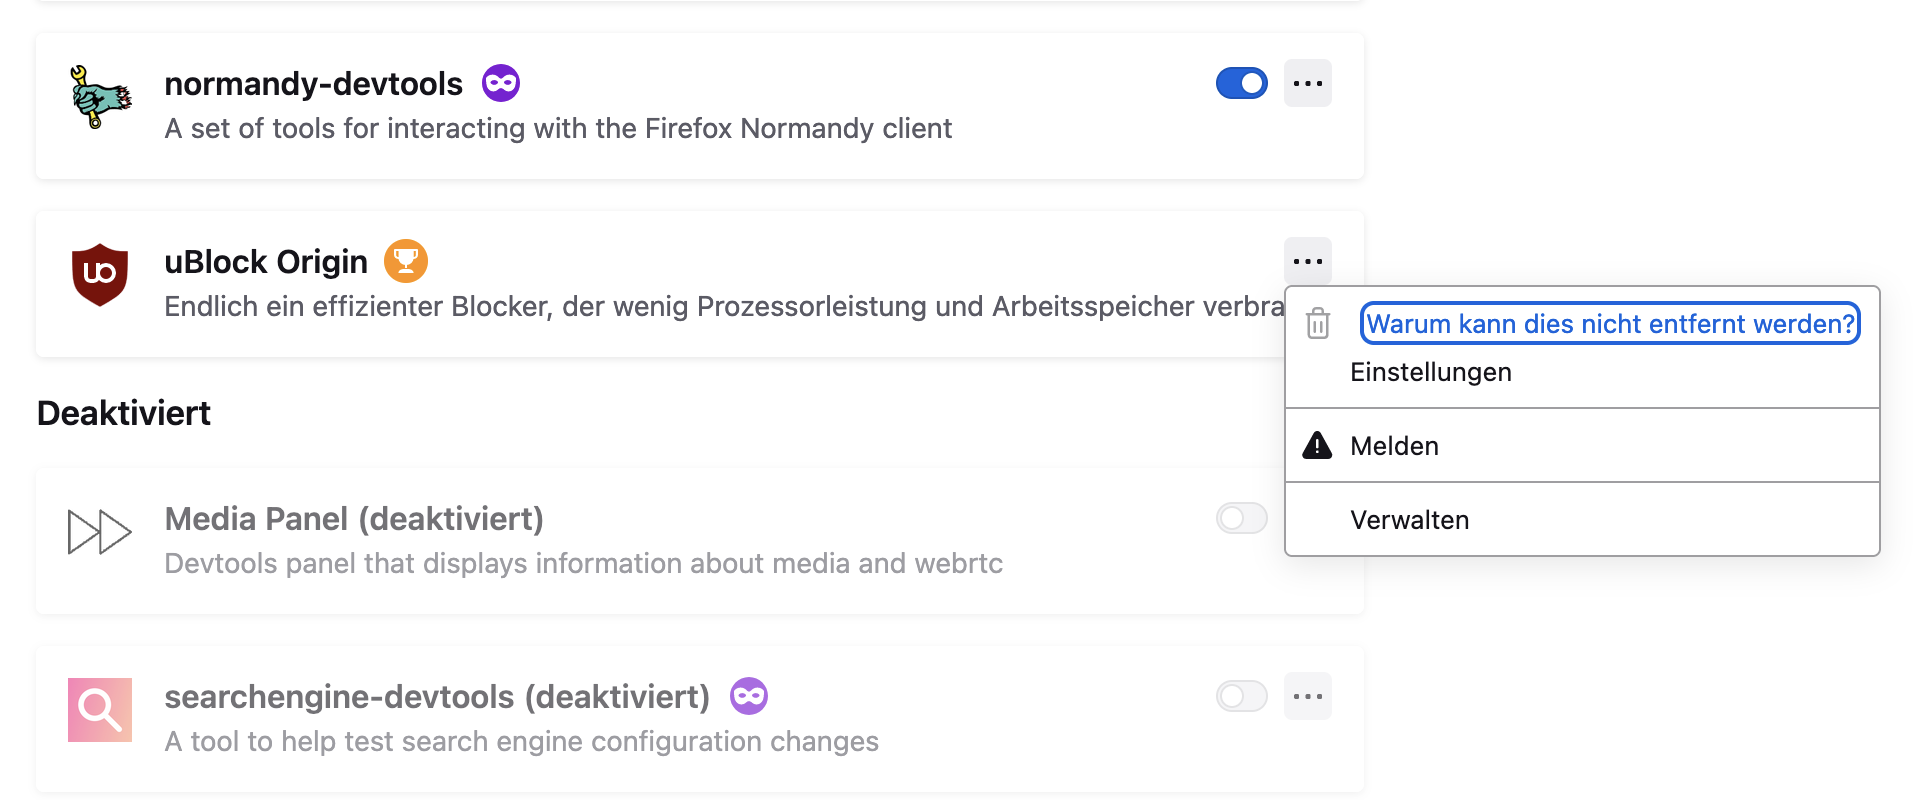Click the uBlock Origin extension title
The height and width of the screenshot is (800, 1914).
[x=266, y=261]
